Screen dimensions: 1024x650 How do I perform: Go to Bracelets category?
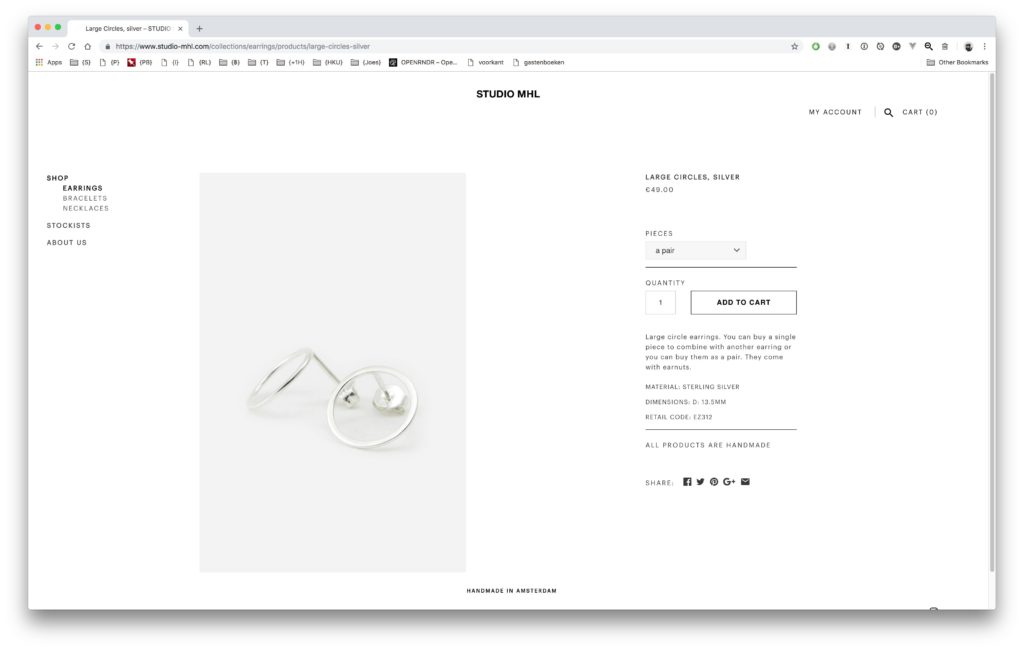pos(85,199)
